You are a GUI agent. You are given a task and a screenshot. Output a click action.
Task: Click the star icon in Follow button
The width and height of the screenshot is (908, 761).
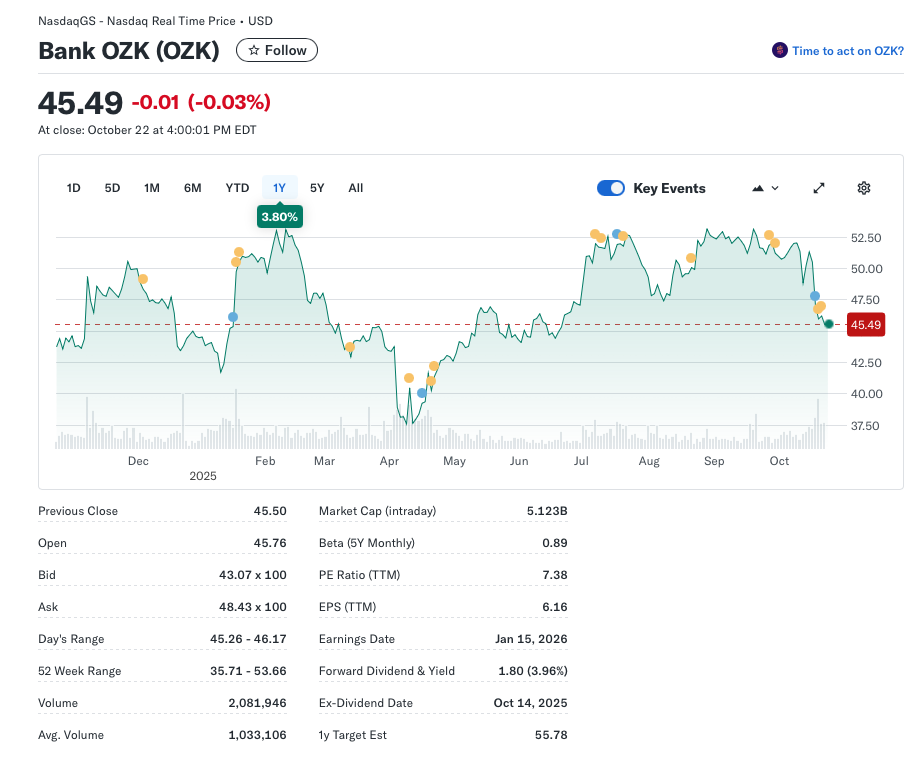[254, 50]
